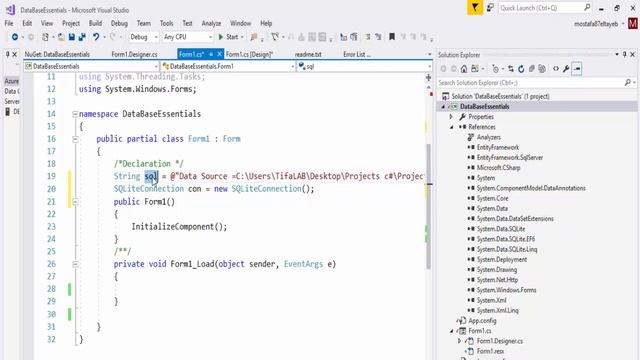Click the Save All toolbar icon

tap(82, 37)
